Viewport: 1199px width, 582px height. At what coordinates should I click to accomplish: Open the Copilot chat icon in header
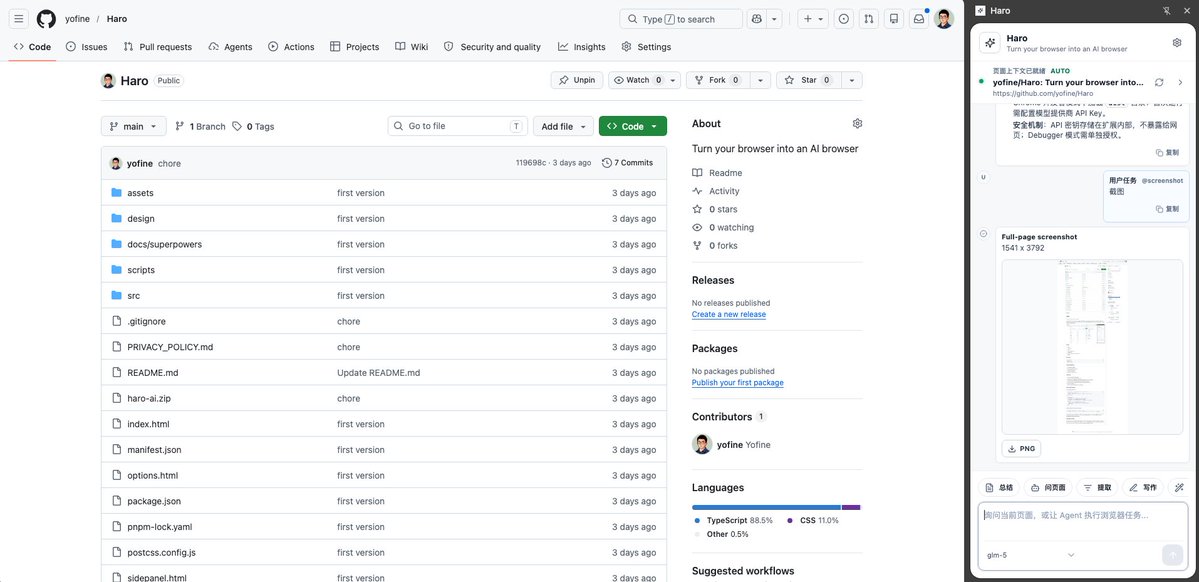[757, 18]
